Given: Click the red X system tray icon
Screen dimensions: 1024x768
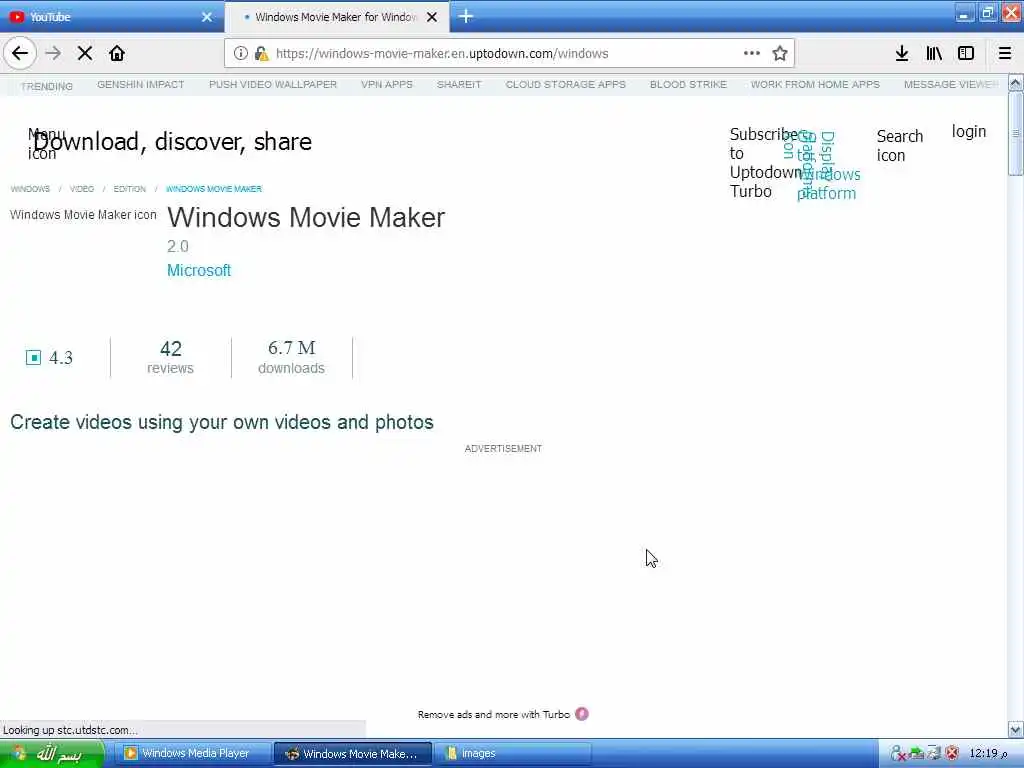Looking at the screenshot, I should pyautogui.click(x=952, y=754).
